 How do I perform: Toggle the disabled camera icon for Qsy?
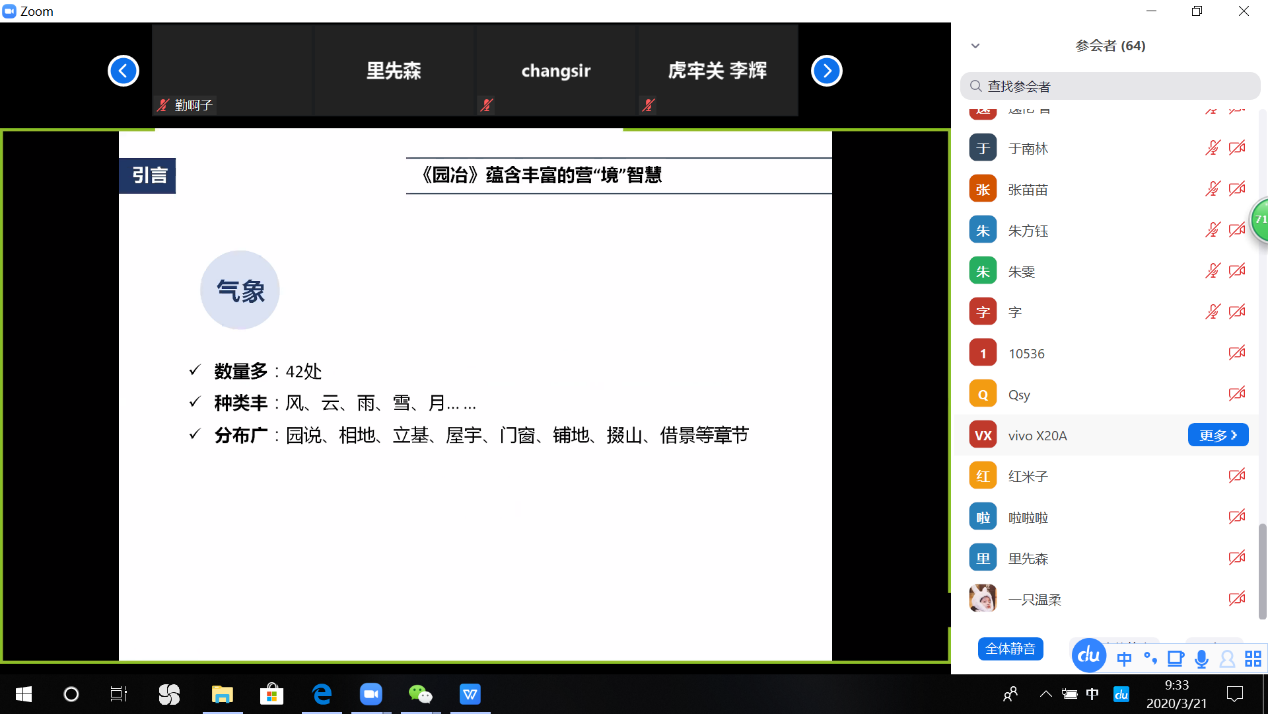click(1237, 394)
